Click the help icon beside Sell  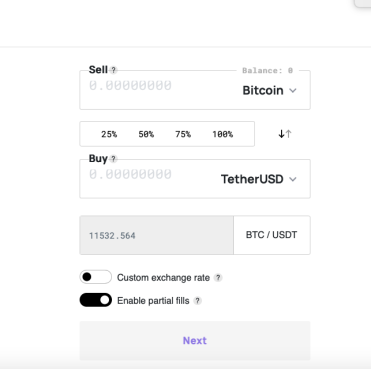113,70
